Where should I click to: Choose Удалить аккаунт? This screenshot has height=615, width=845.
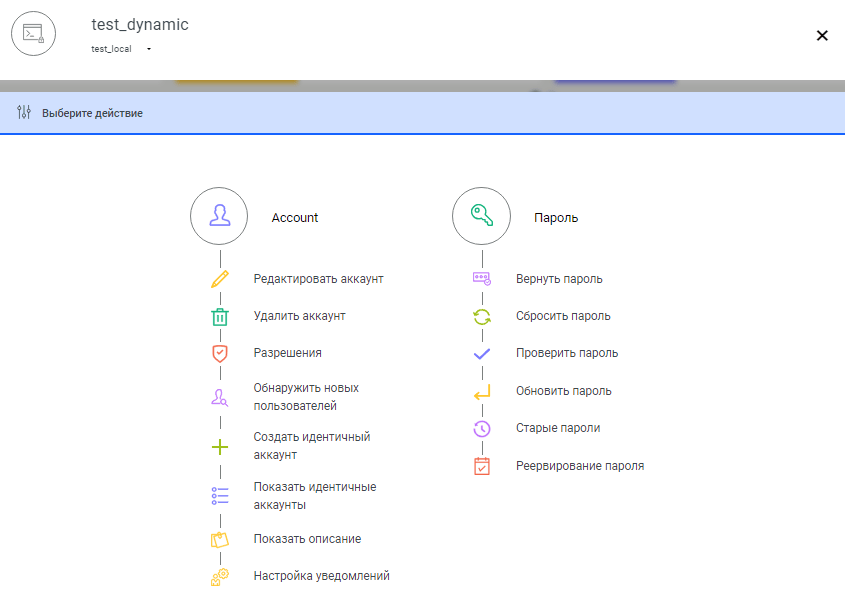point(300,316)
